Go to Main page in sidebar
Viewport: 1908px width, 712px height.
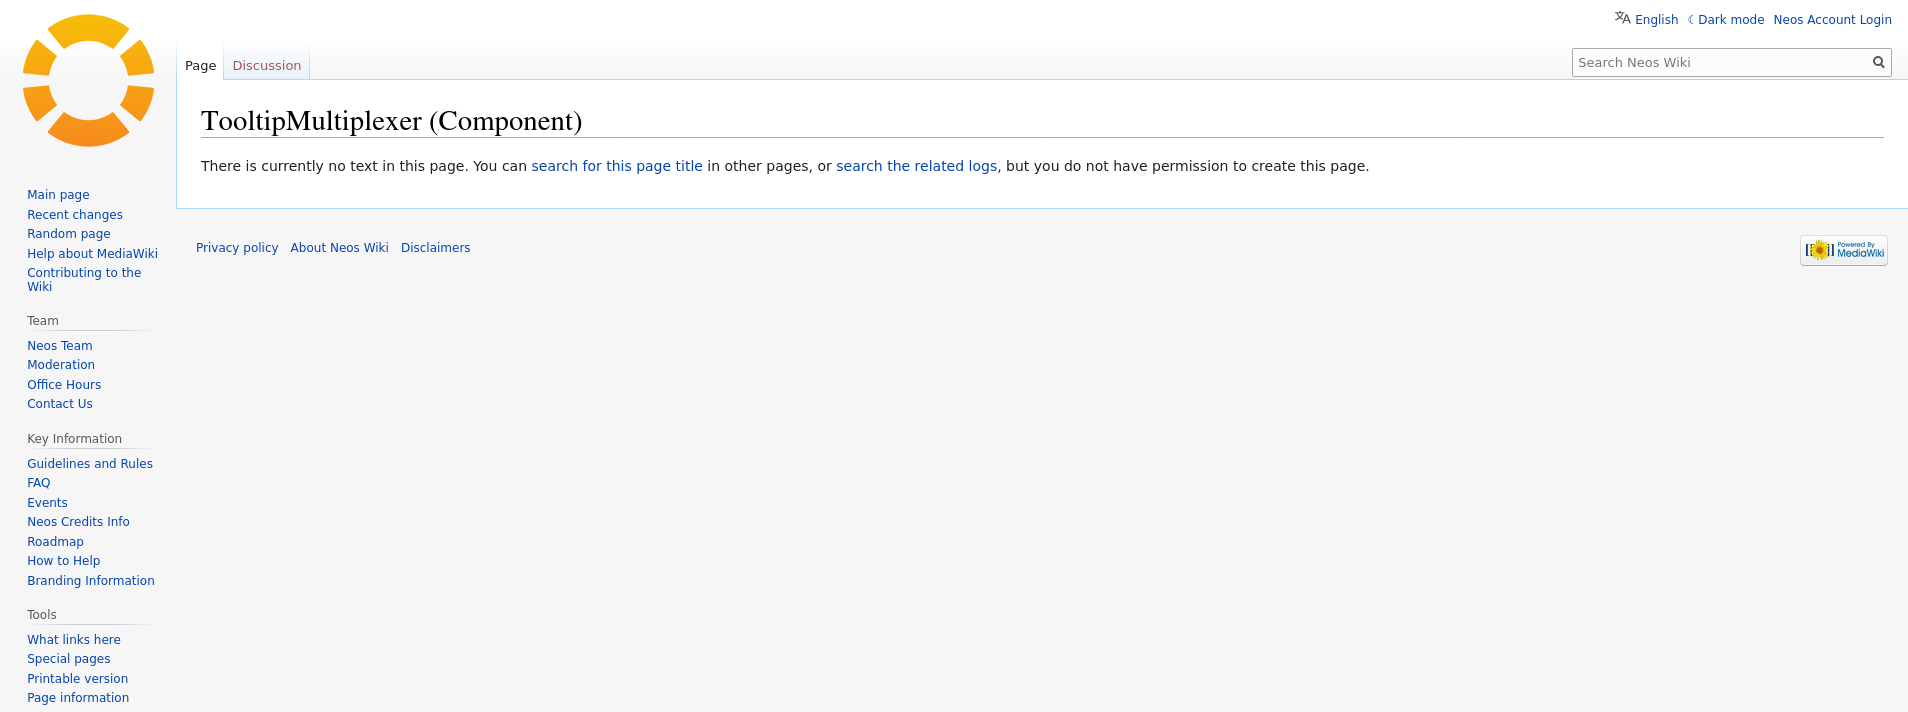point(58,195)
